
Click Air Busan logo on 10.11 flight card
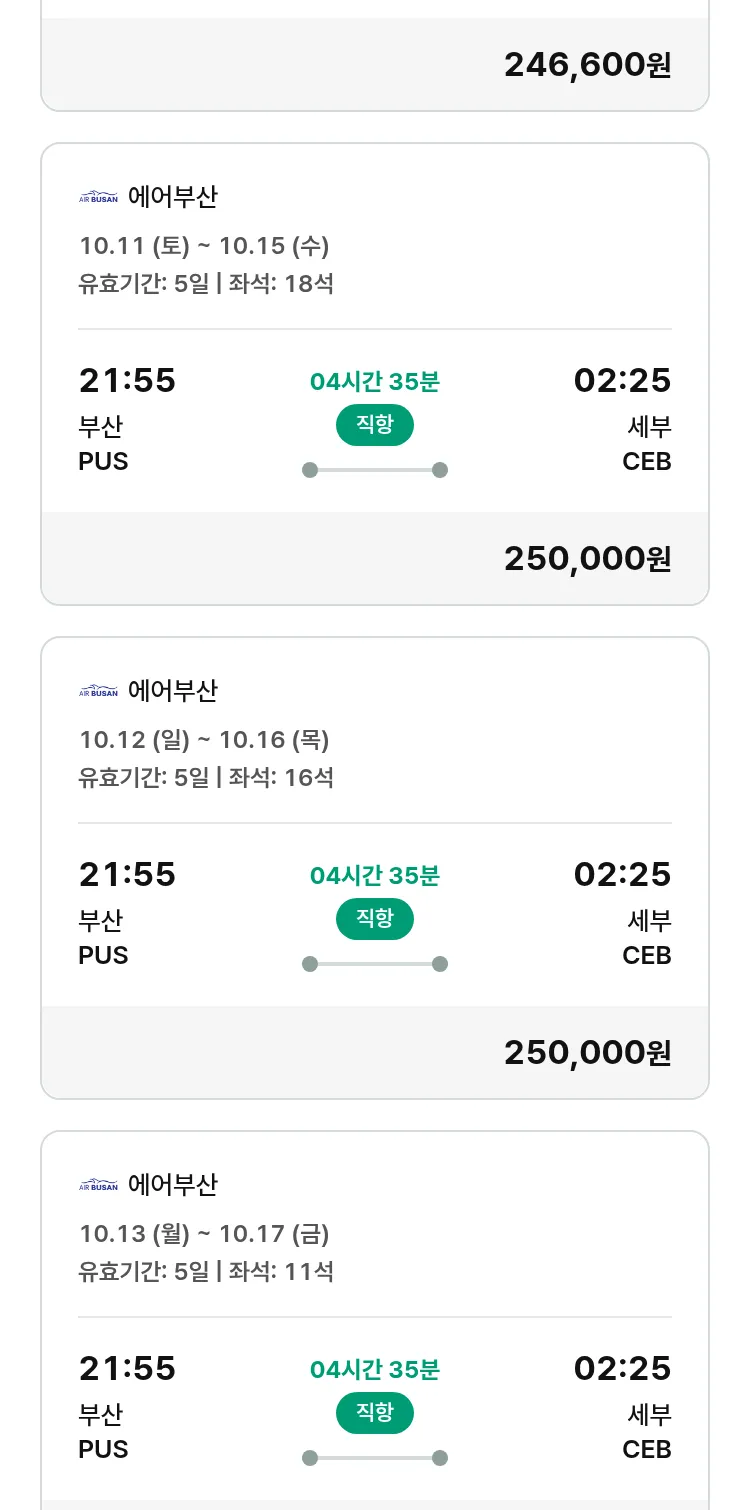98,197
